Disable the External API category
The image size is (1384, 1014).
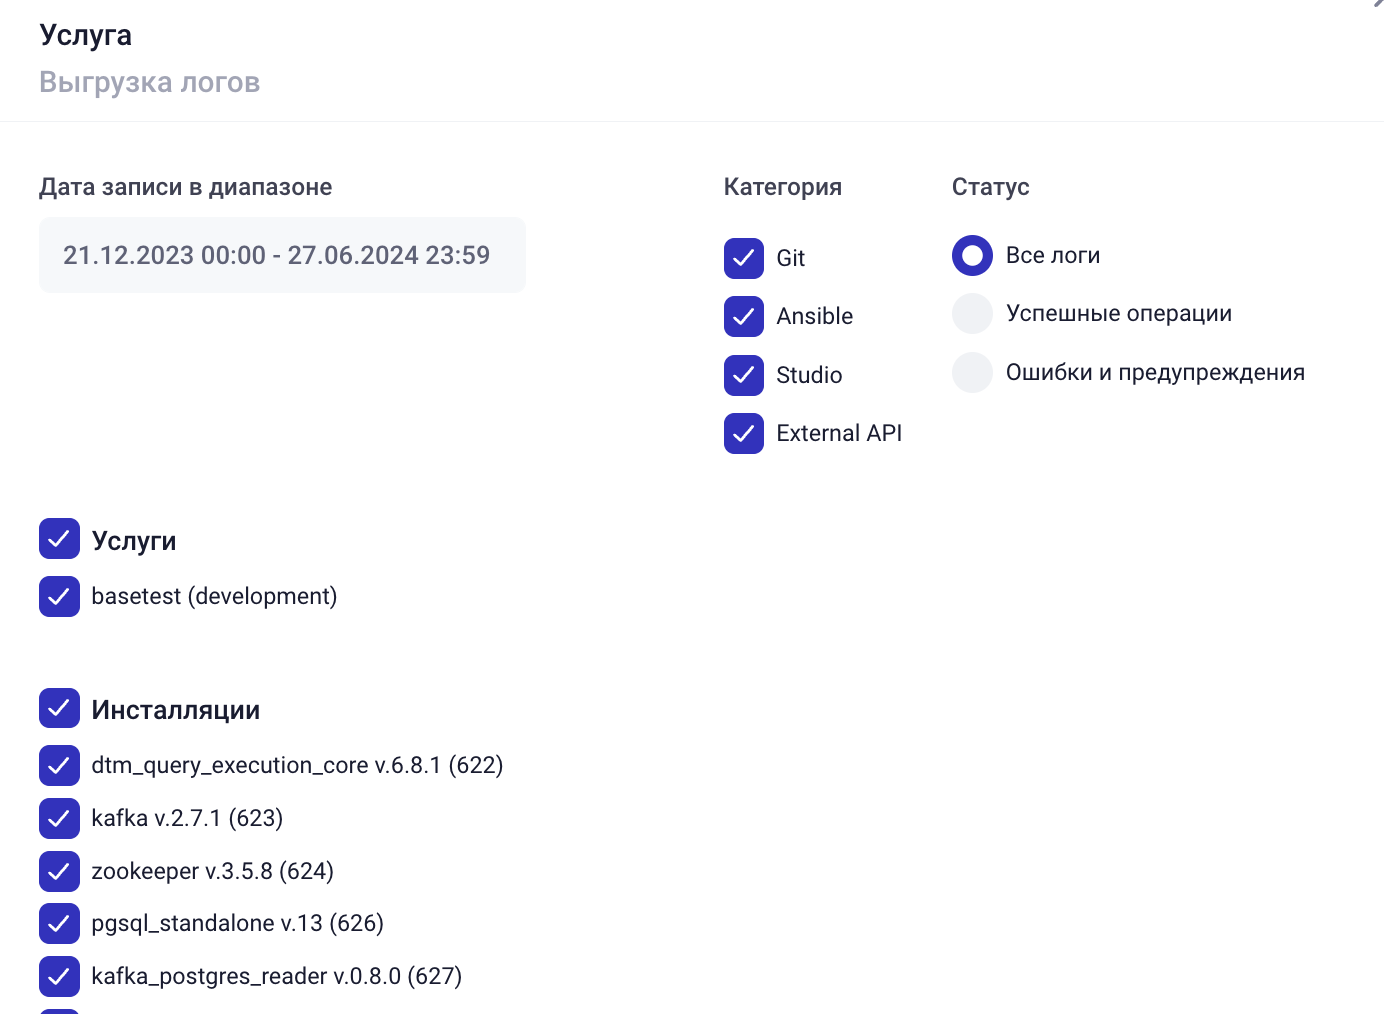(744, 434)
